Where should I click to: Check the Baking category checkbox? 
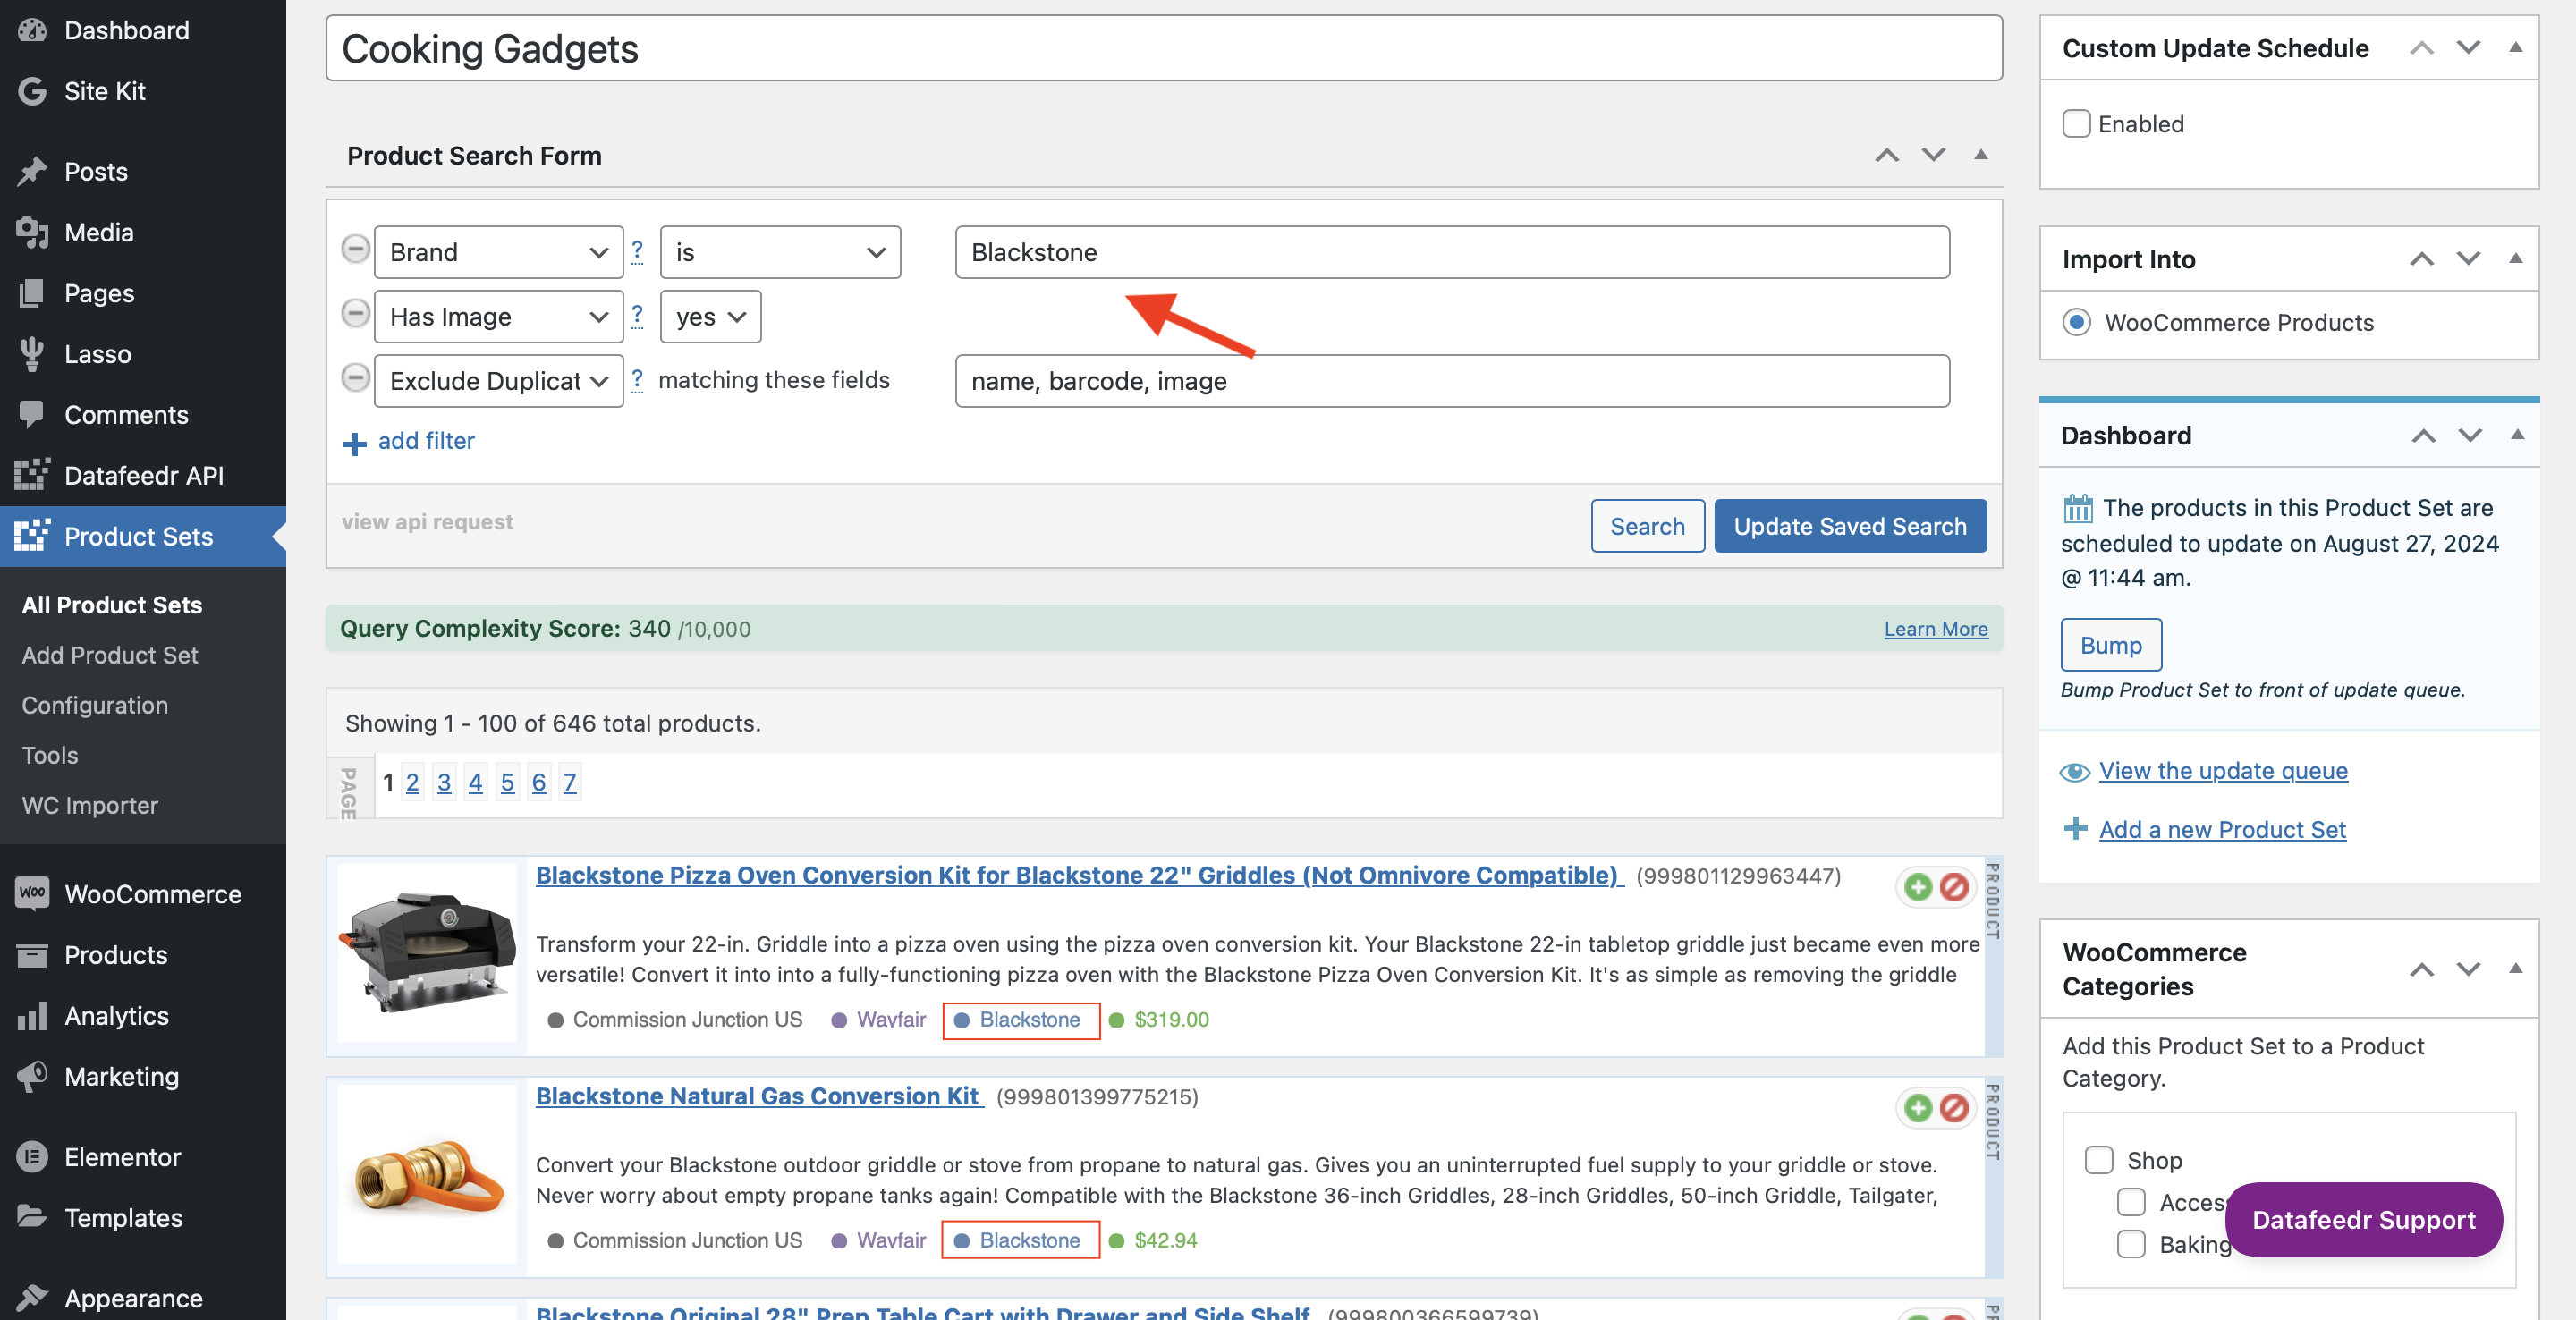2131,1244
